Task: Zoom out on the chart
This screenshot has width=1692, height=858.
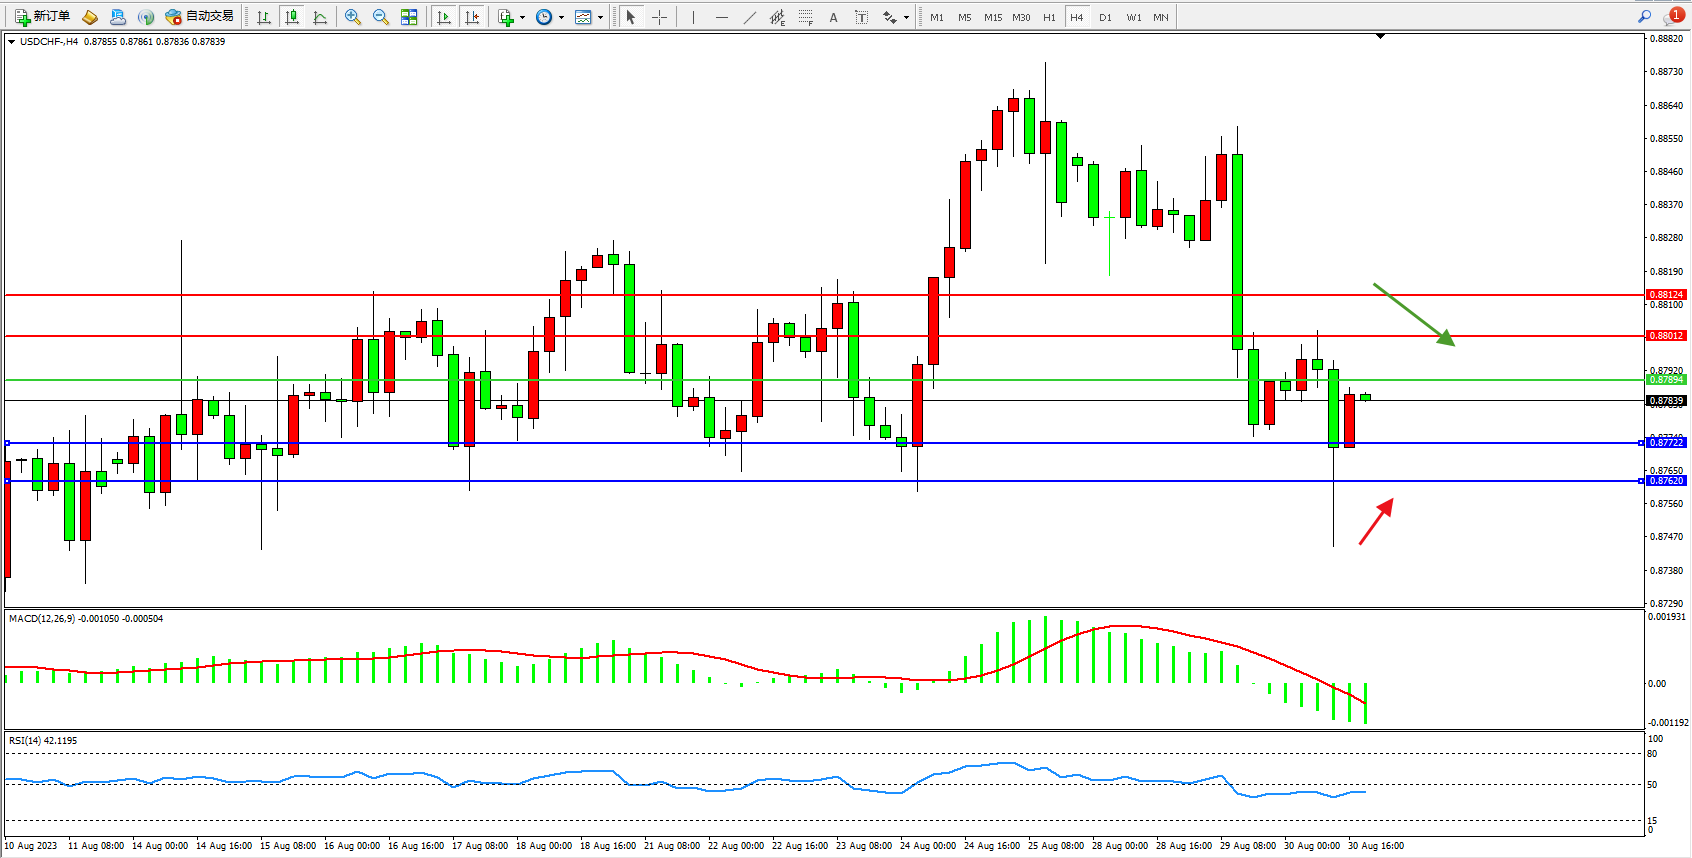Action: coord(381,17)
